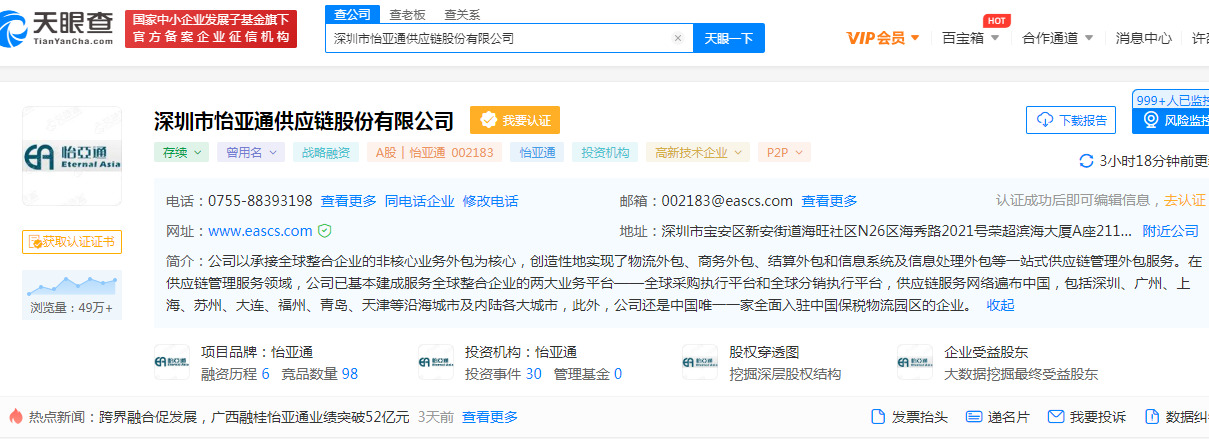Click the red 官方备案企业征信机构 banner

click(211, 28)
